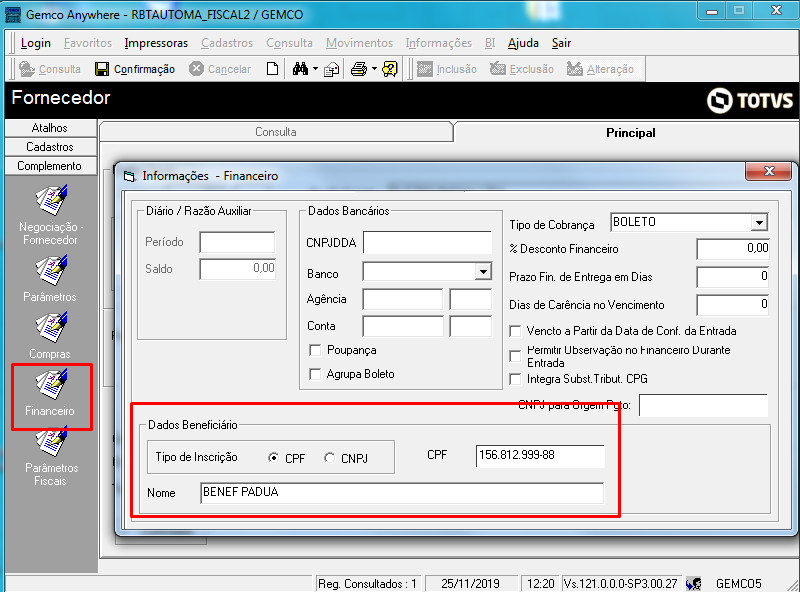The height and width of the screenshot is (592, 800).
Task: Expand the binoculars dropdown arrow
Action: (x=315, y=69)
